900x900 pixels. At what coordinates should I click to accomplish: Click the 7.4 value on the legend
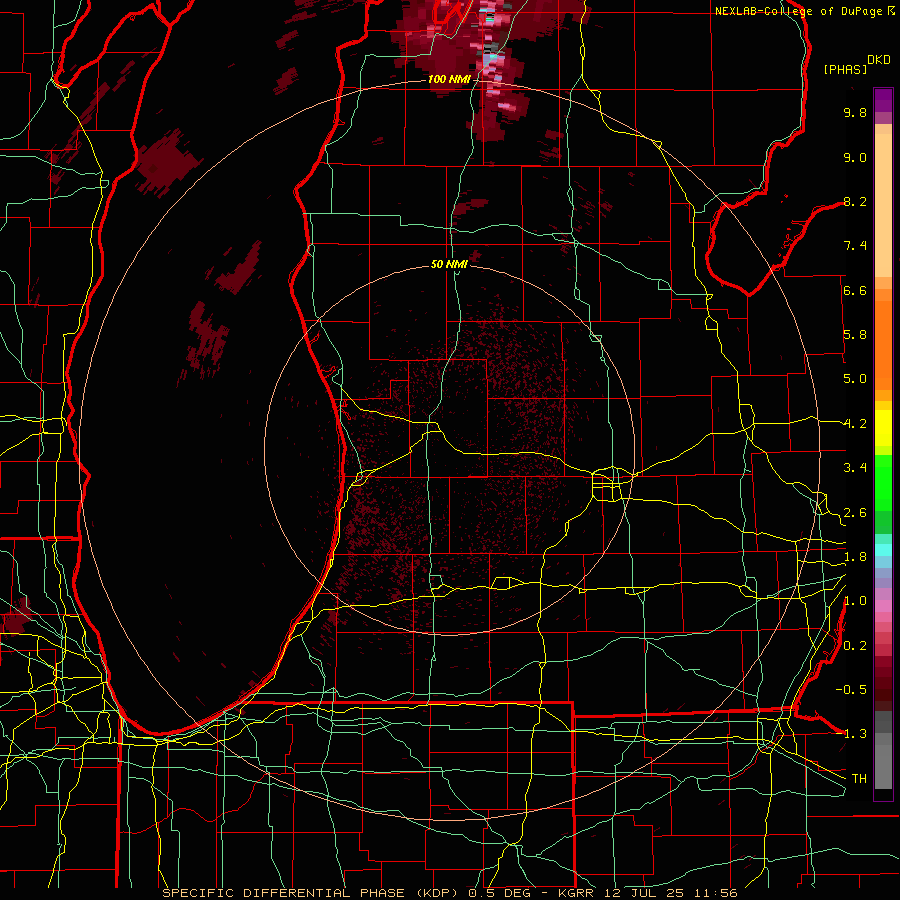(855, 246)
